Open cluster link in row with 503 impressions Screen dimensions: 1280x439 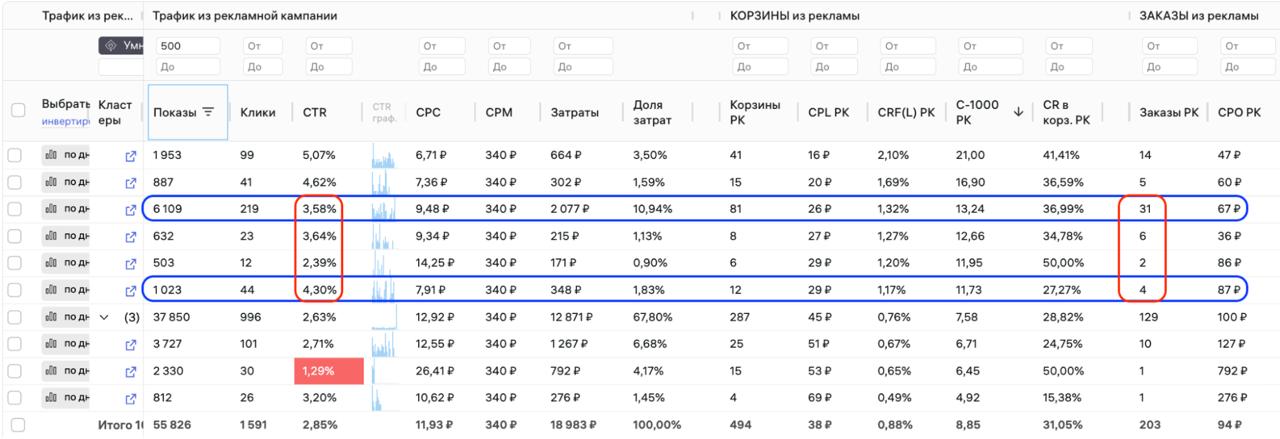(130, 263)
